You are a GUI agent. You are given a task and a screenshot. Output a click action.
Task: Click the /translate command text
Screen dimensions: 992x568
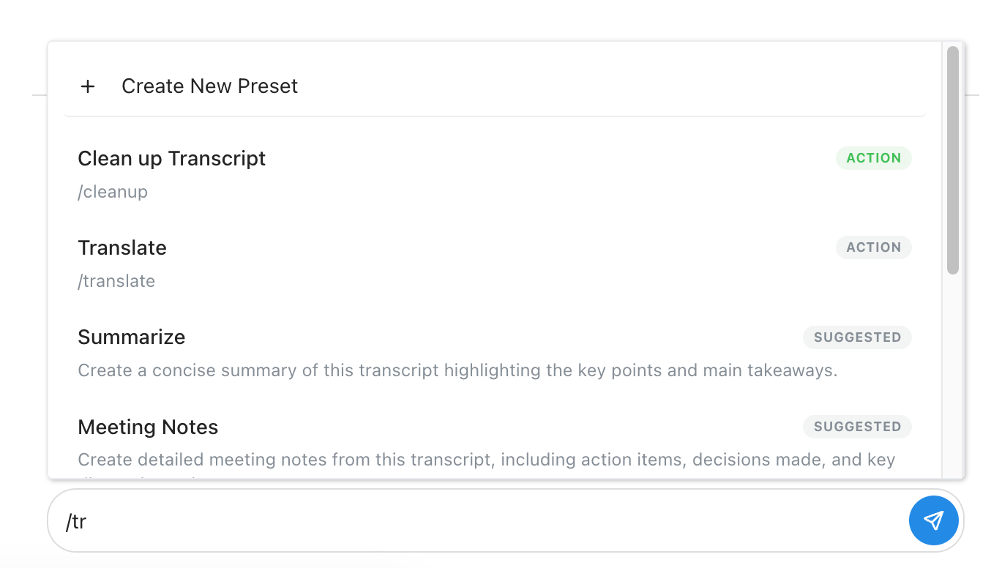(117, 281)
